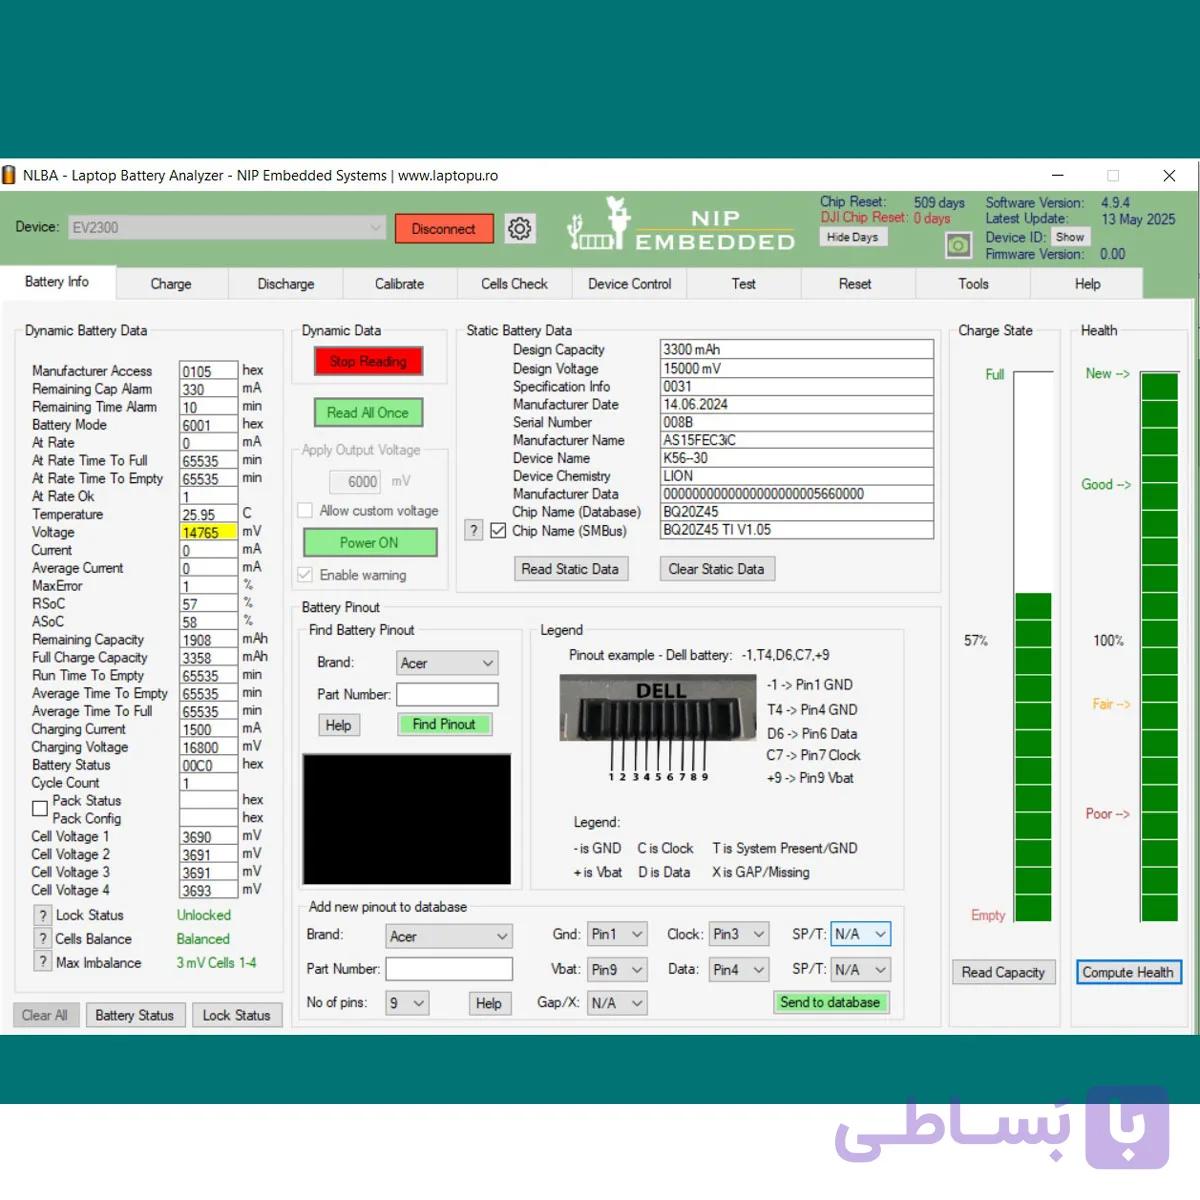Click the Compute Health button
This screenshot has height=1200, width=1200.
[x=1128, y=972]
